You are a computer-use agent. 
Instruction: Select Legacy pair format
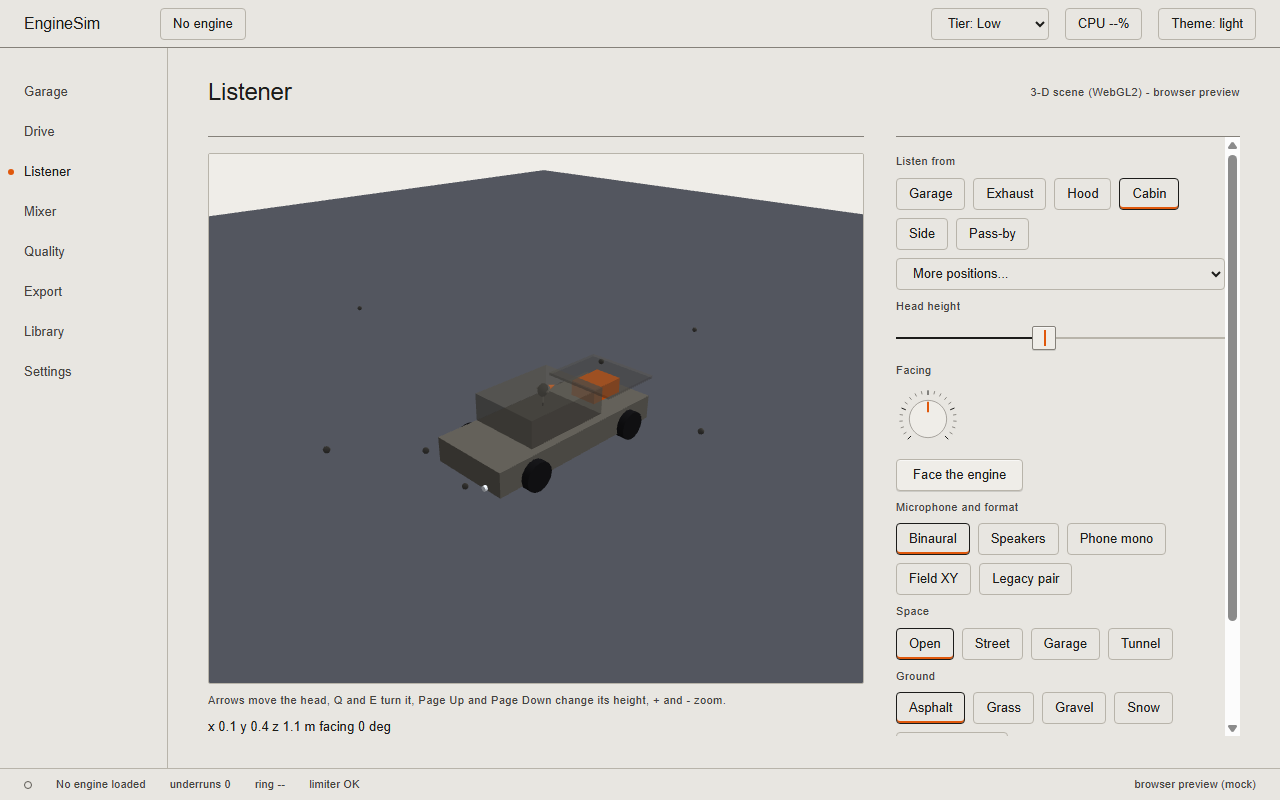pos(1025,579)
